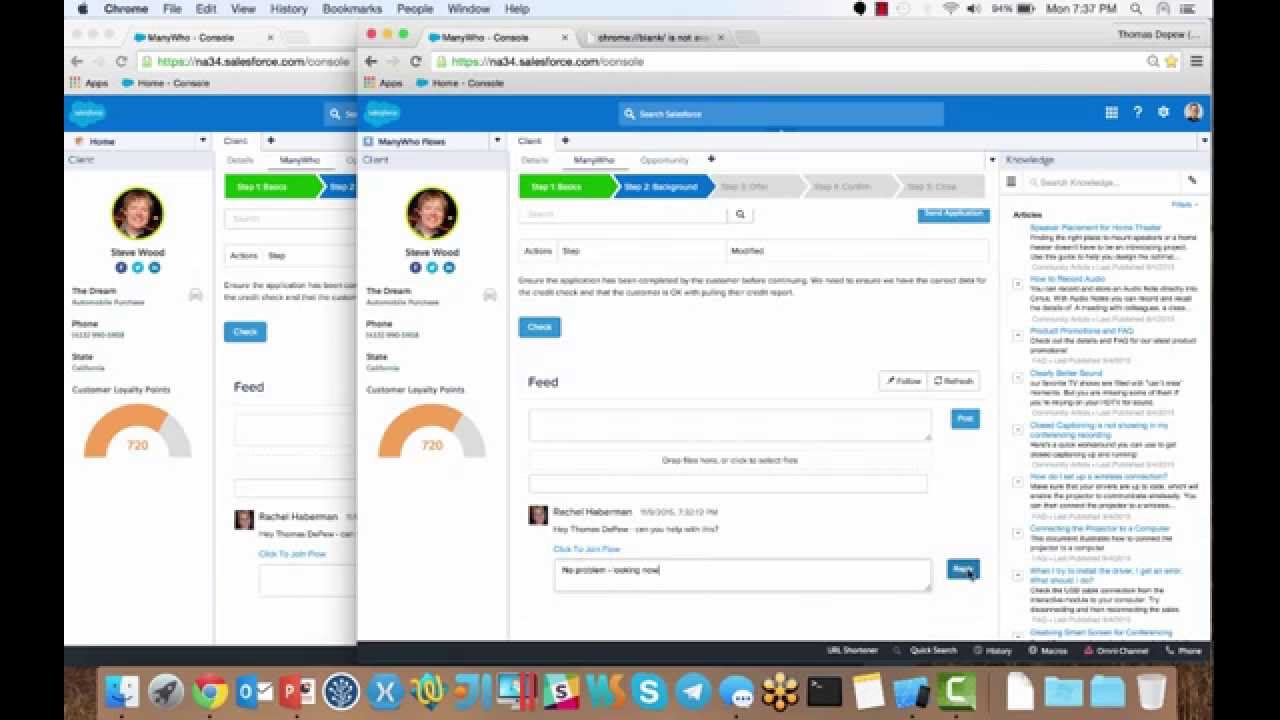This screenshot has height=720, width=1280.
Task: Open Google Chrome from the Dock
Action: click(x=210, y=692)
